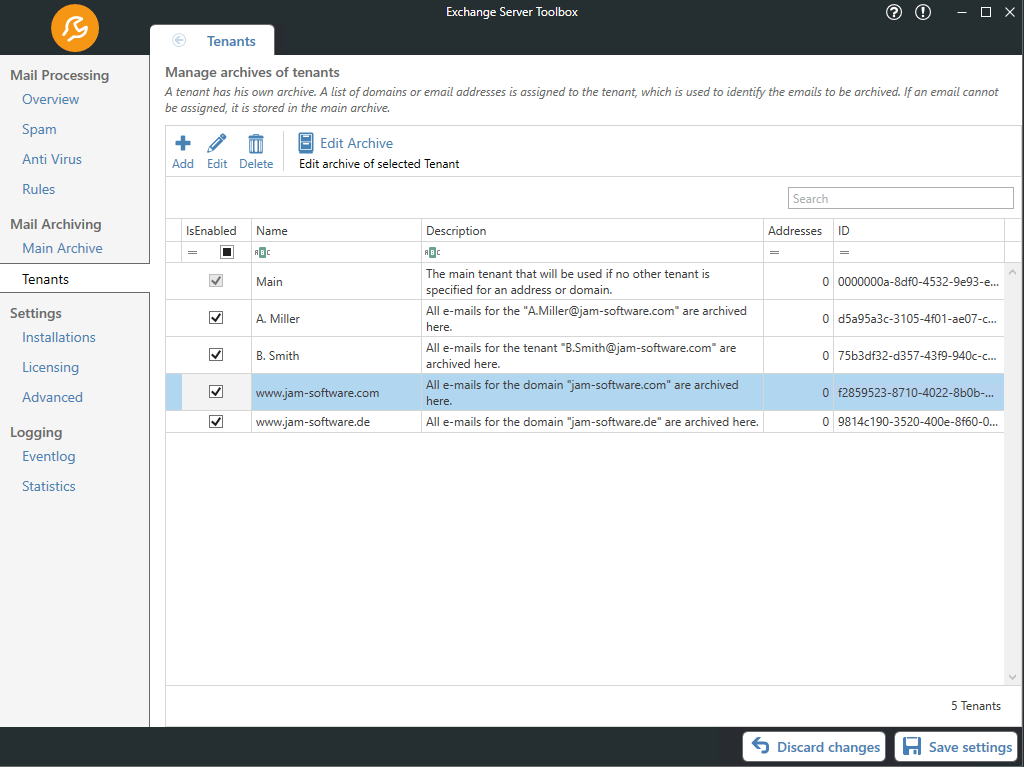Toggle IsEnabled checkbox for B. Smith
The height and width of the screenshot is (767, 1024).
coord(215,355)
